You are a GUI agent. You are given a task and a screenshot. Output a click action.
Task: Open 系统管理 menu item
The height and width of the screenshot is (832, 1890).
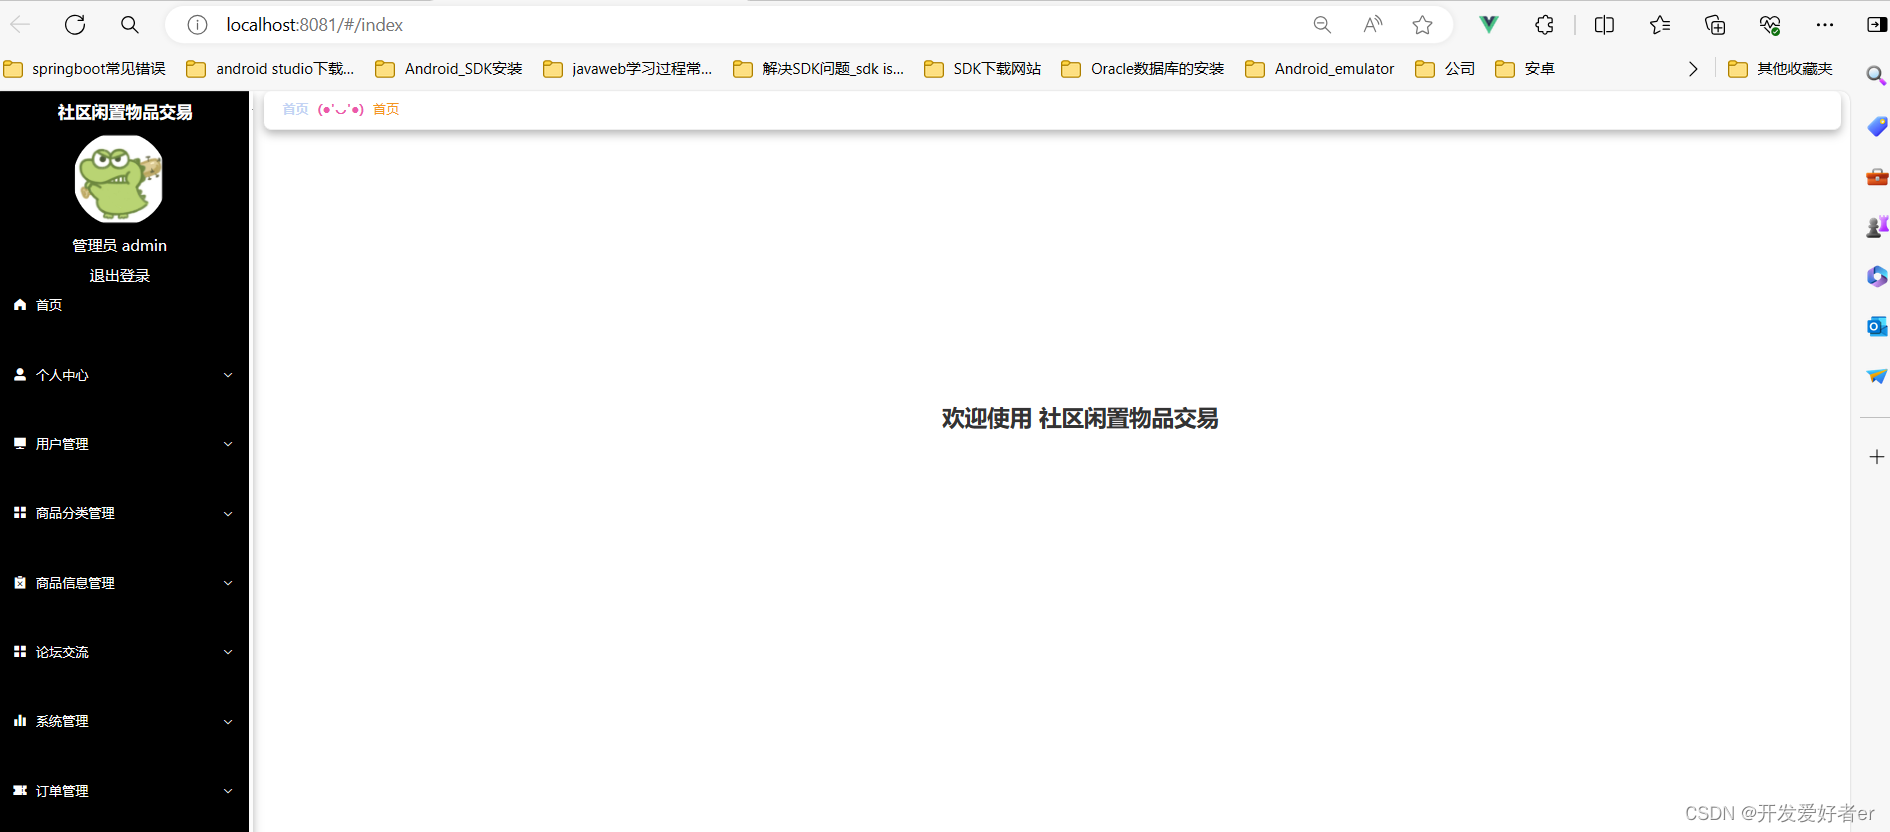124,721
